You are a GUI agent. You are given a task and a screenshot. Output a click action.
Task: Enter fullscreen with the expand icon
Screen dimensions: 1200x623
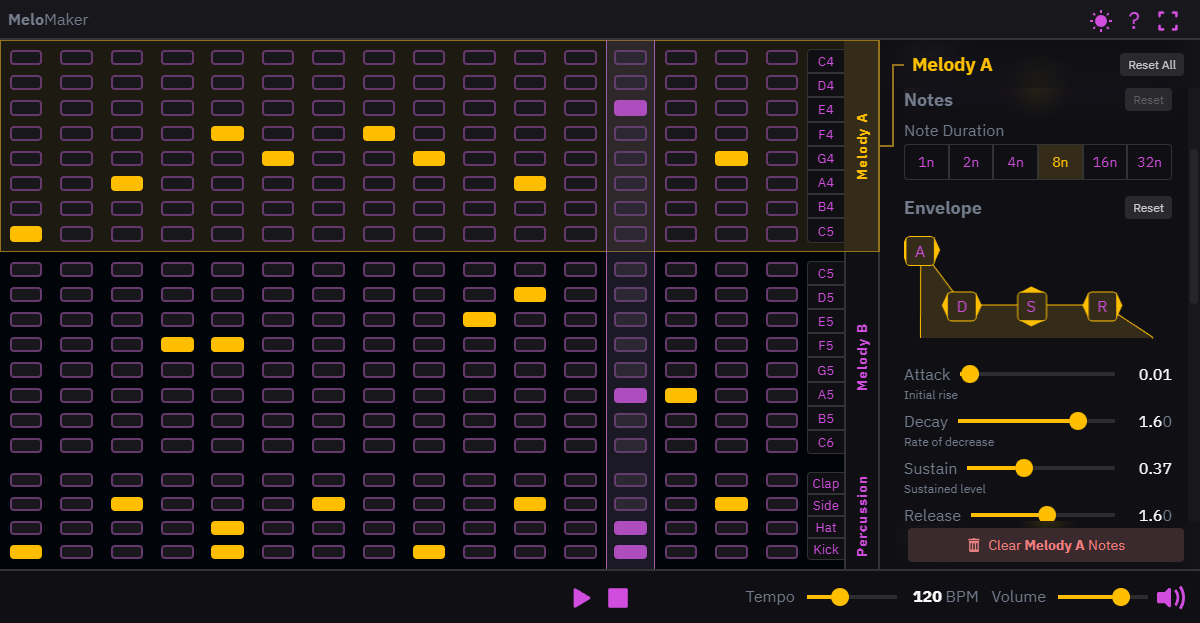[1168, 20]
